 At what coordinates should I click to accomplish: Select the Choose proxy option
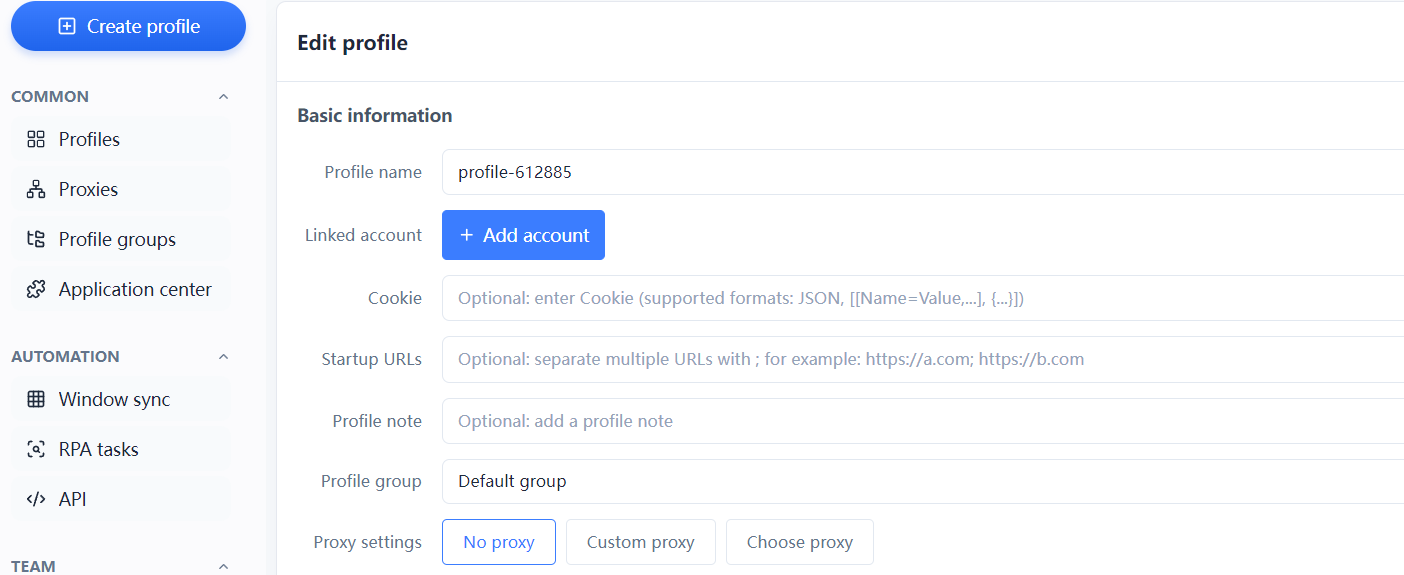tap(800, 542)
